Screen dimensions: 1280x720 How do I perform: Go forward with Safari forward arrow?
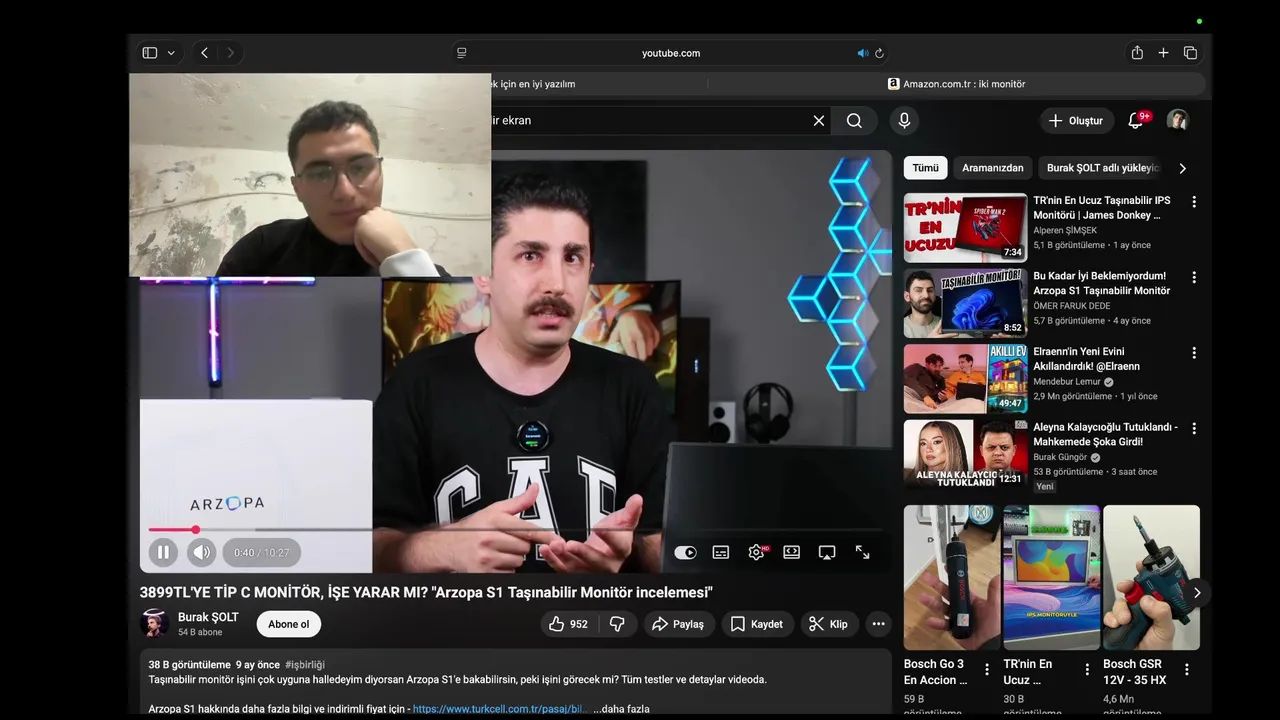coord(231,53)
